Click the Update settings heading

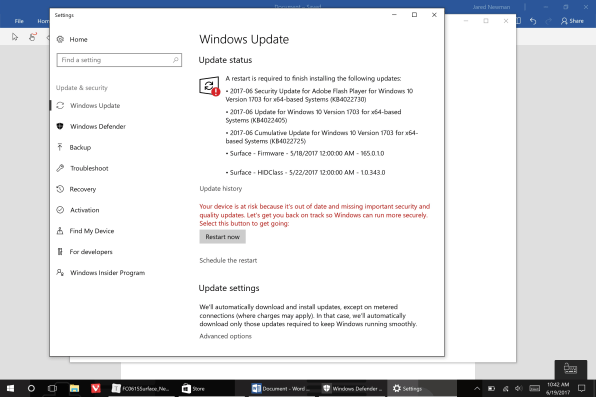[x=229, y=288]
